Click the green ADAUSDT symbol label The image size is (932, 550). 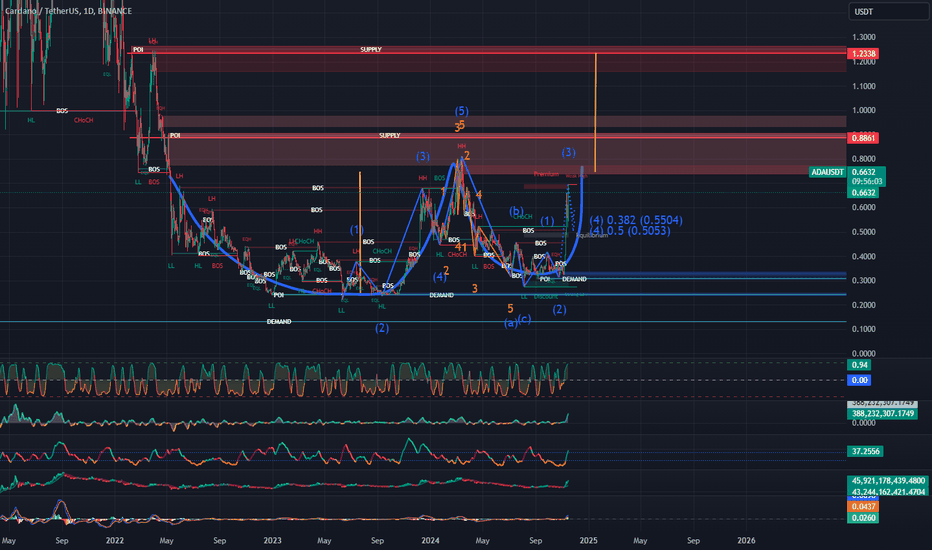tap(827, 172)
